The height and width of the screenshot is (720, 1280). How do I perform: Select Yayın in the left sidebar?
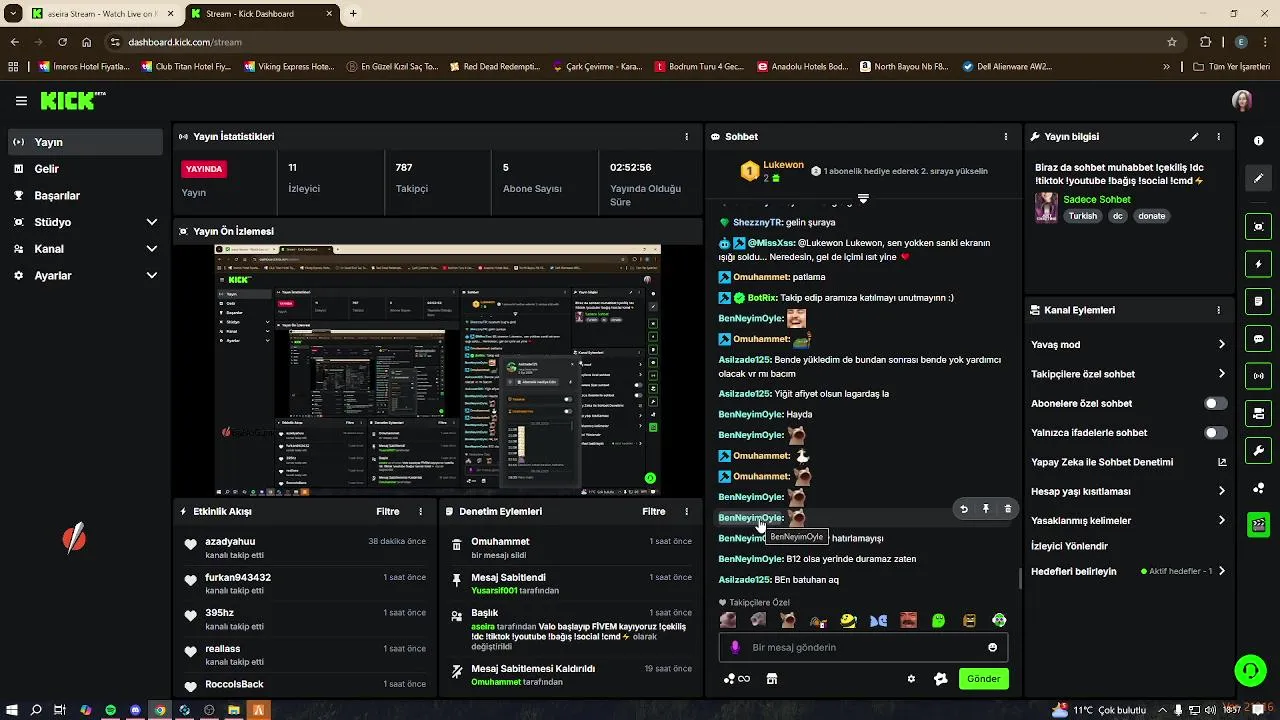(85, 142)
